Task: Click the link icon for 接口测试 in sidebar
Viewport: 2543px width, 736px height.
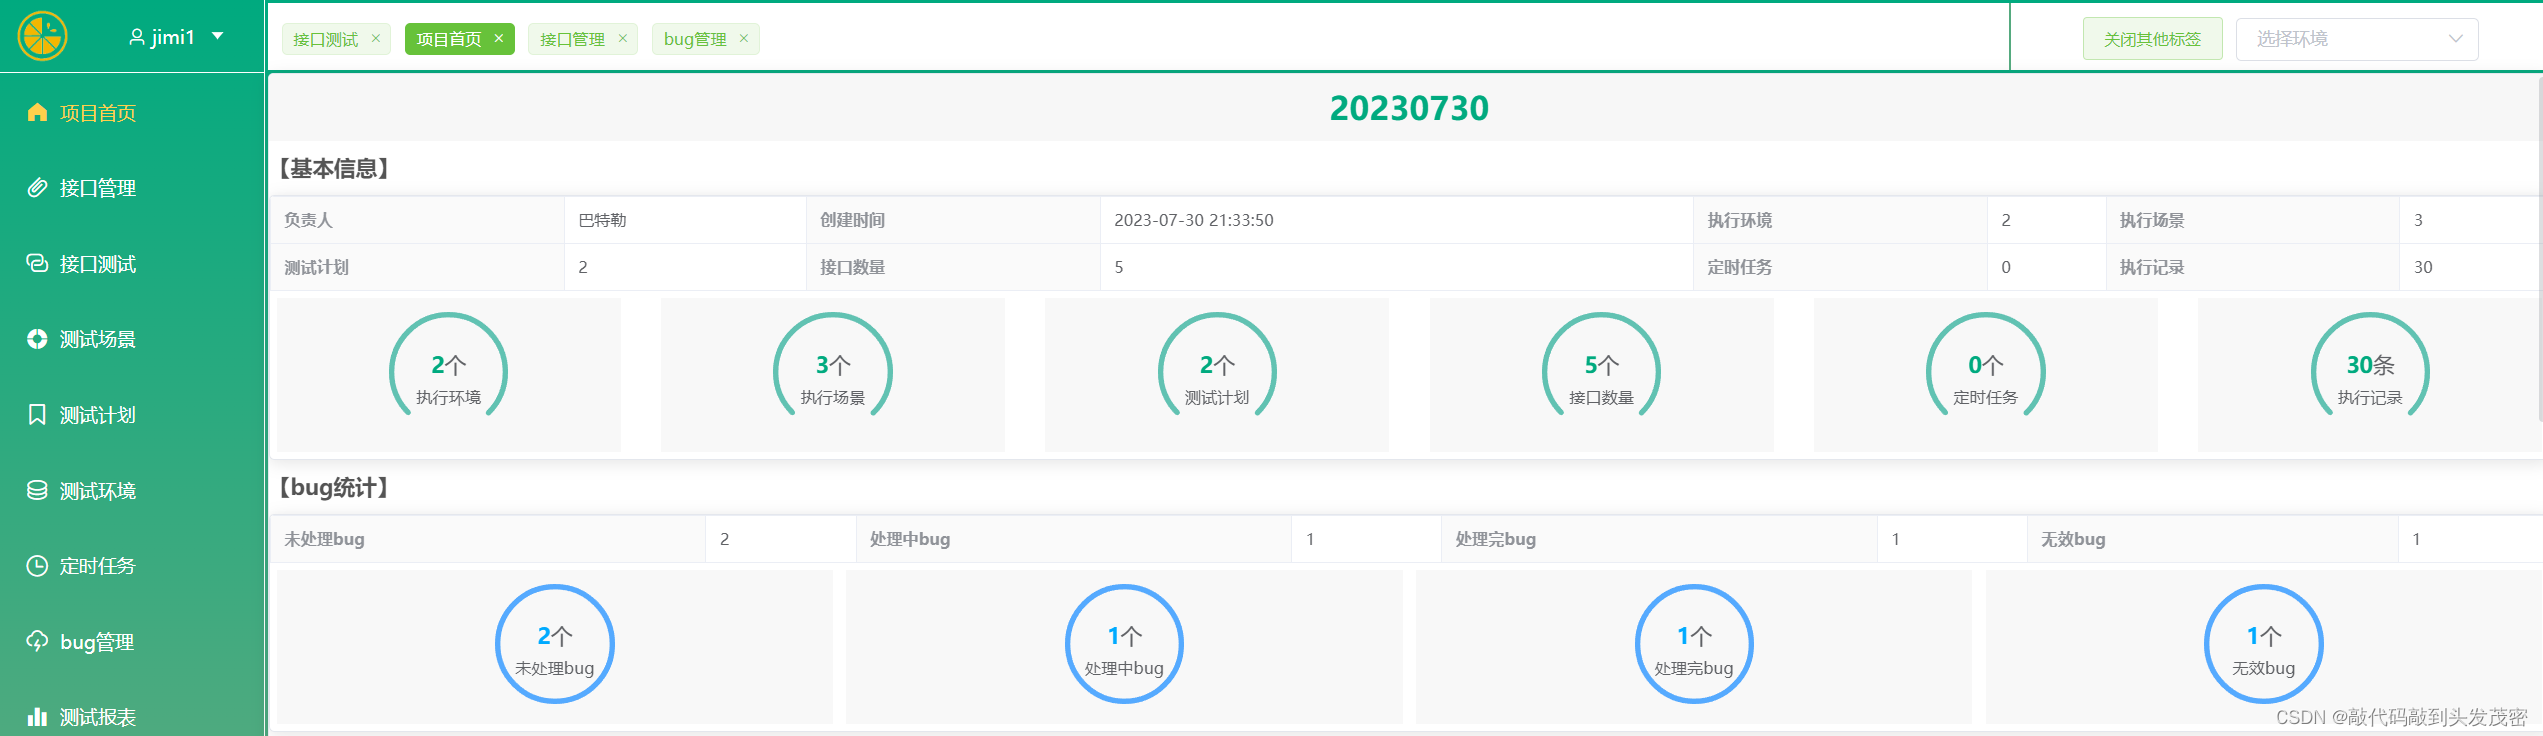Action: coord(37,263)
